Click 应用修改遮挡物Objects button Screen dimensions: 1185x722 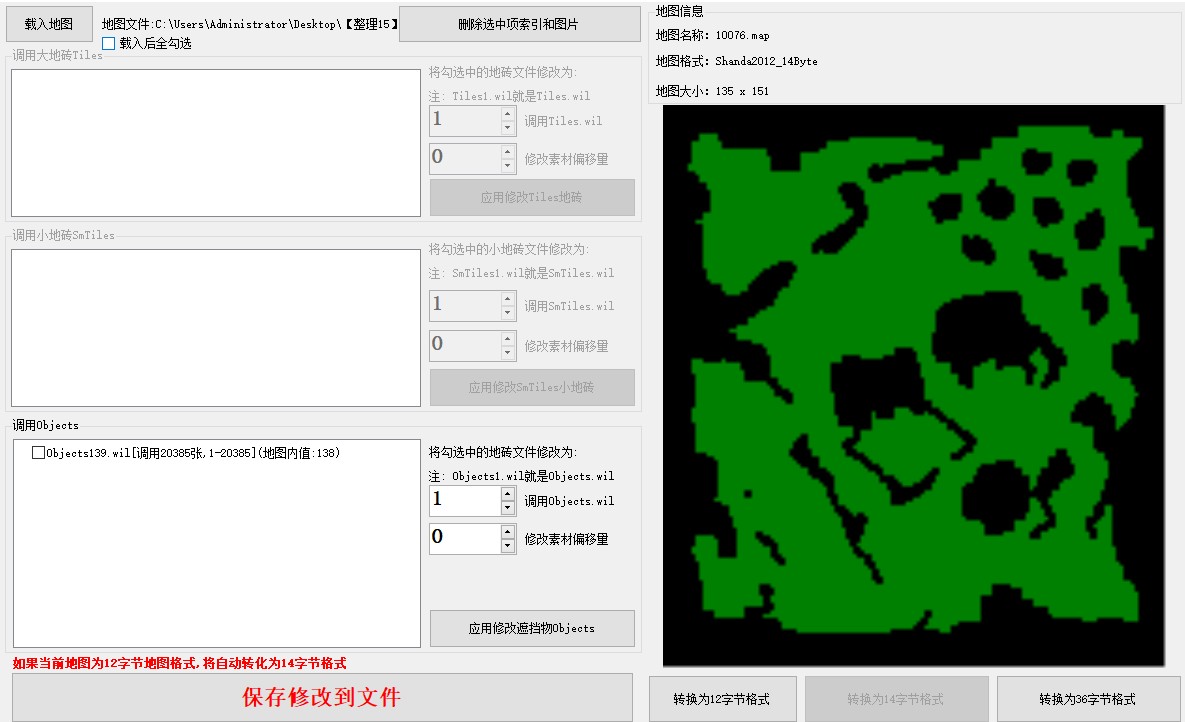532,629
